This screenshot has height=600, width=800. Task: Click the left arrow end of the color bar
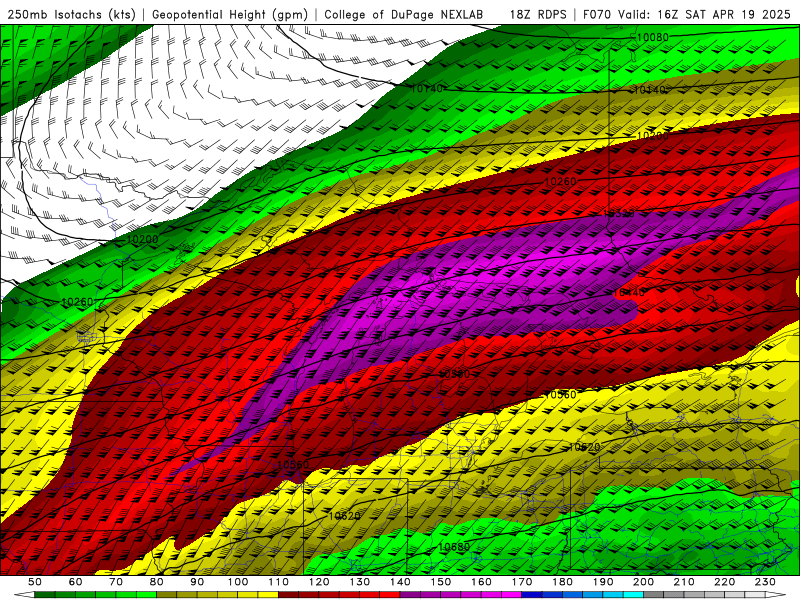24,594
